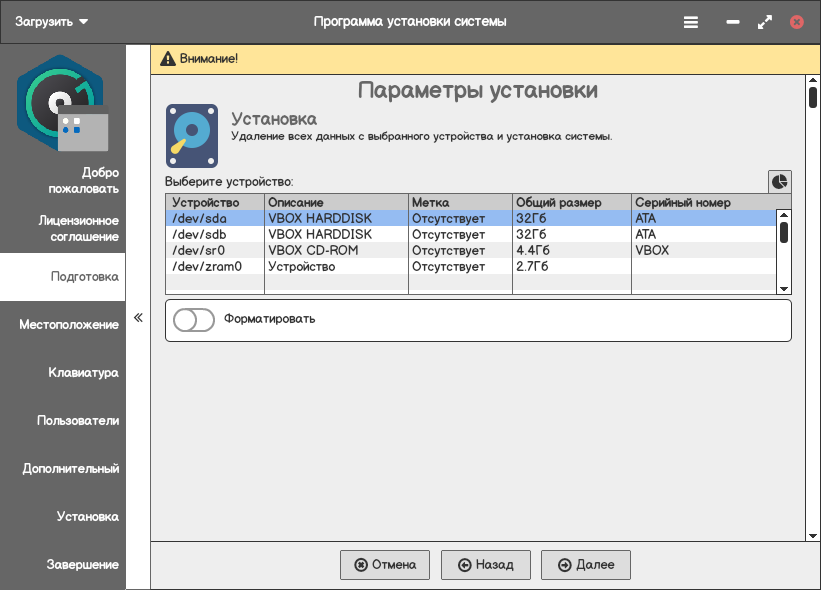The image size is (821, 590).
Task: Go to Клавиатура step
Action: [83, 373]
